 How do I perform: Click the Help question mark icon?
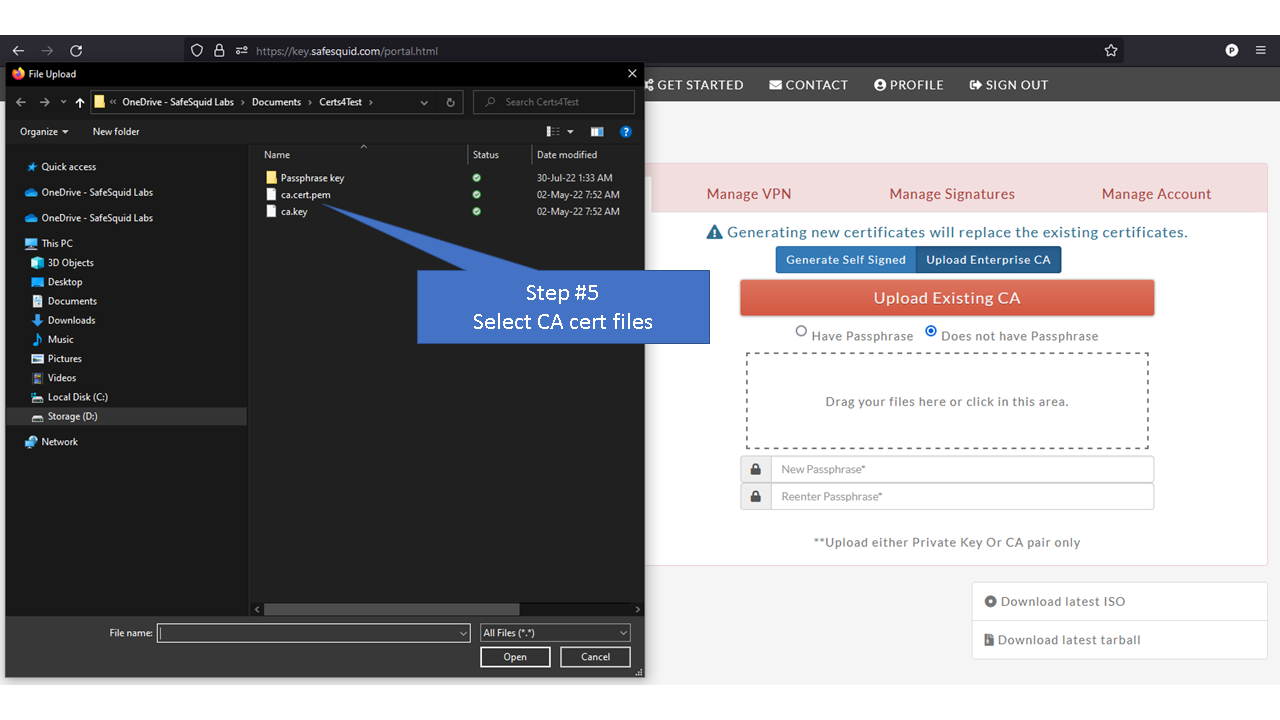click(x=626, y=131)
